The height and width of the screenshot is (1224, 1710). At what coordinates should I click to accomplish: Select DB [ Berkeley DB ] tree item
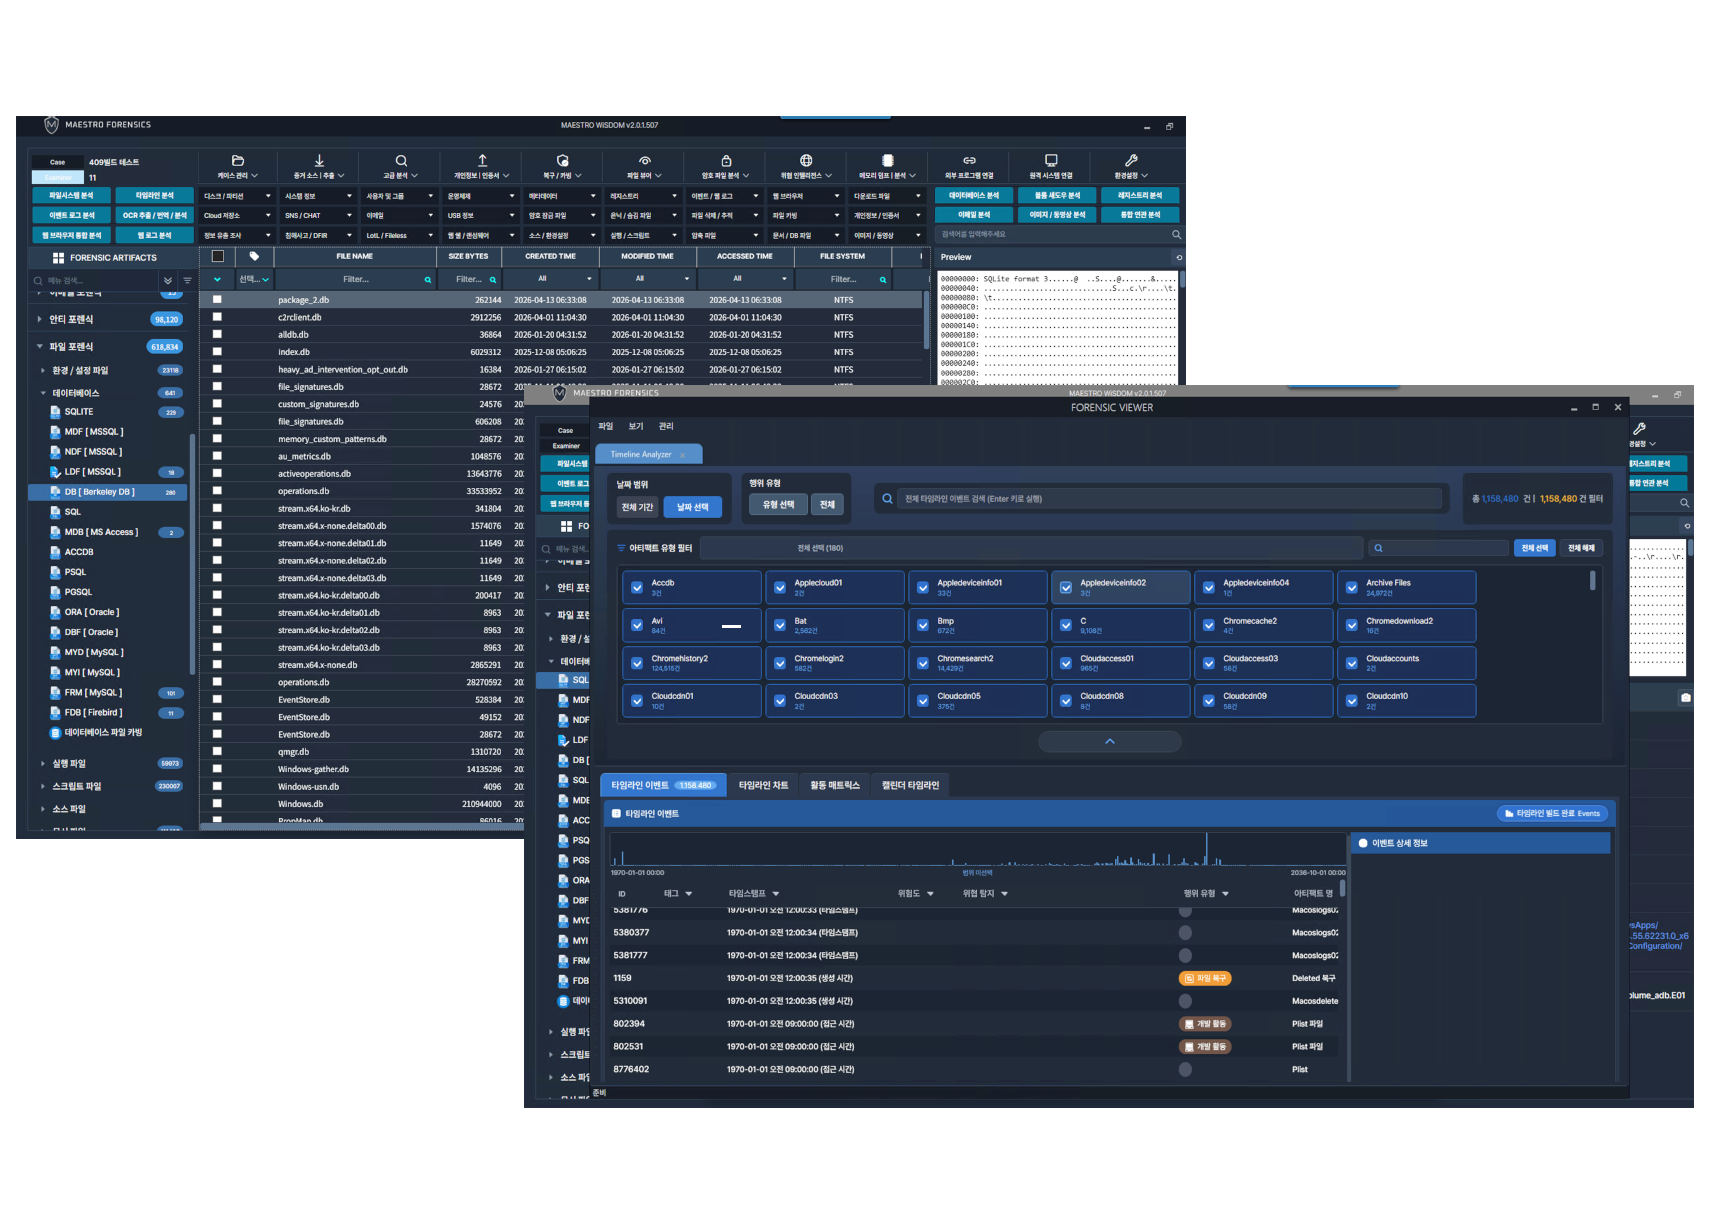(x=107, y=492)
